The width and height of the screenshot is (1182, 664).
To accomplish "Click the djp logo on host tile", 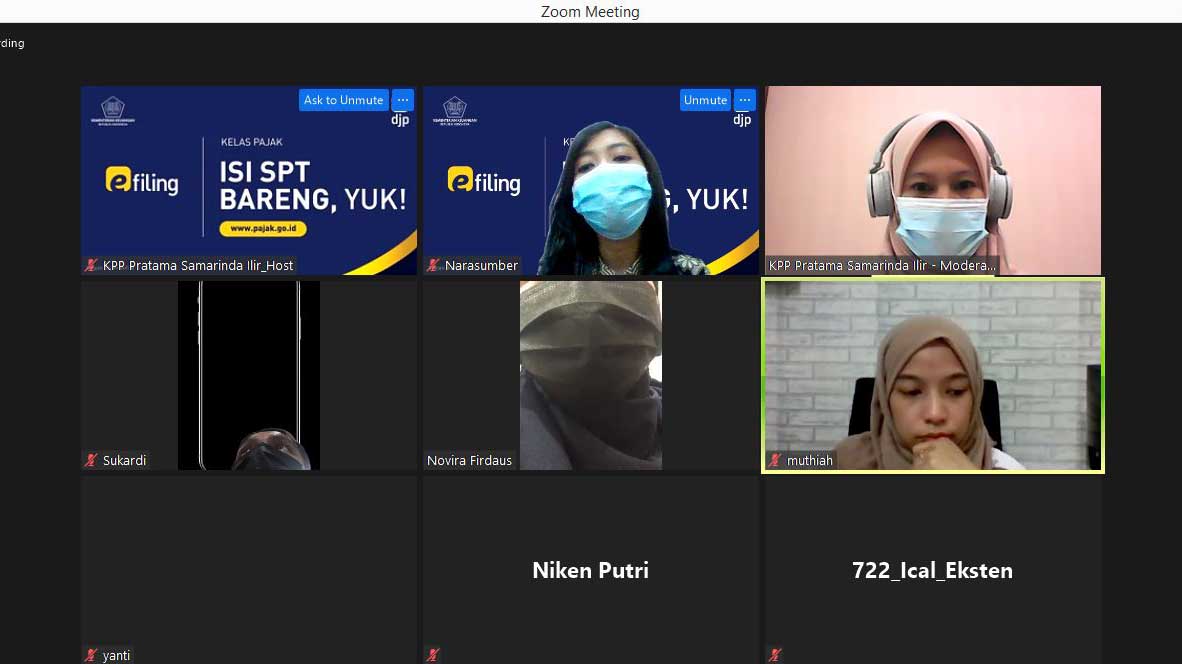I will point(400,120).
